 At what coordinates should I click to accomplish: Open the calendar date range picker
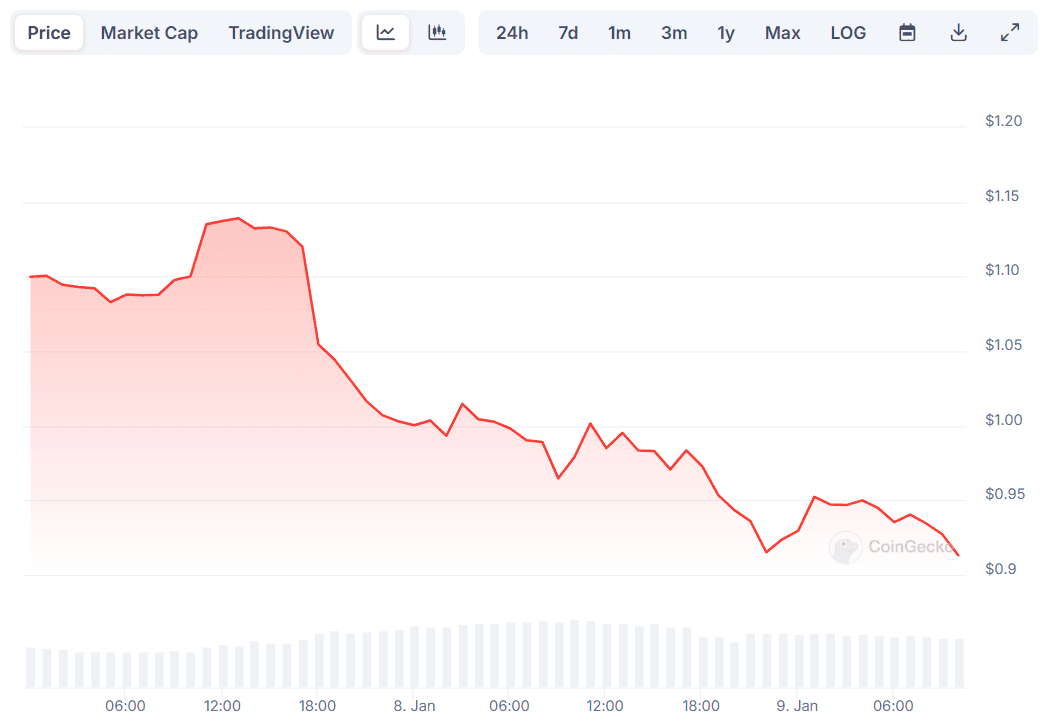907,33
